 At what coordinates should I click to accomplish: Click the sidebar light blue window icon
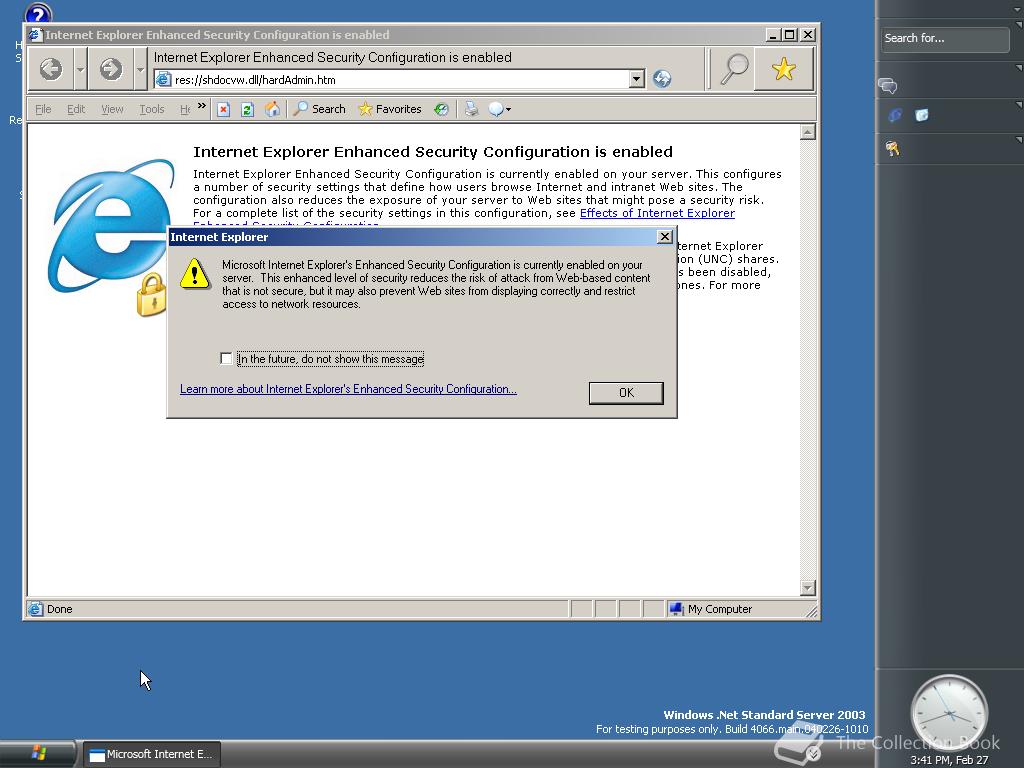pyautogui.click(x=921, y=116)
